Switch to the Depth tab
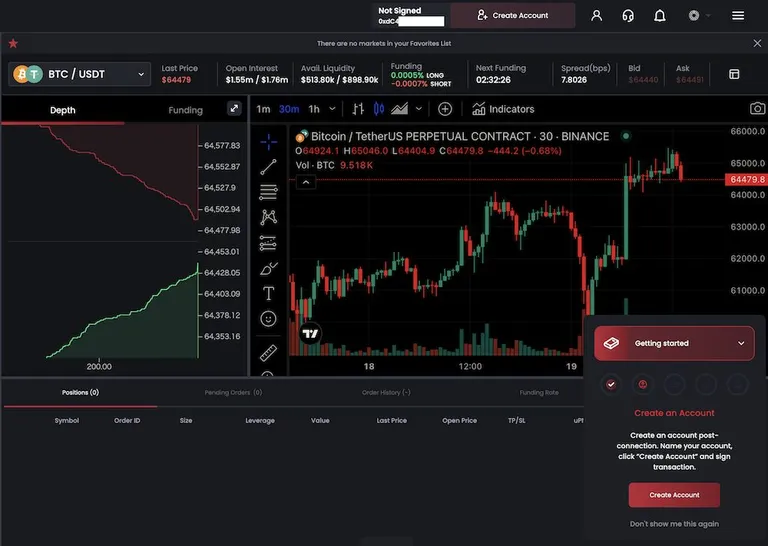This screenshot has width=768, height=546. (63, 110)
